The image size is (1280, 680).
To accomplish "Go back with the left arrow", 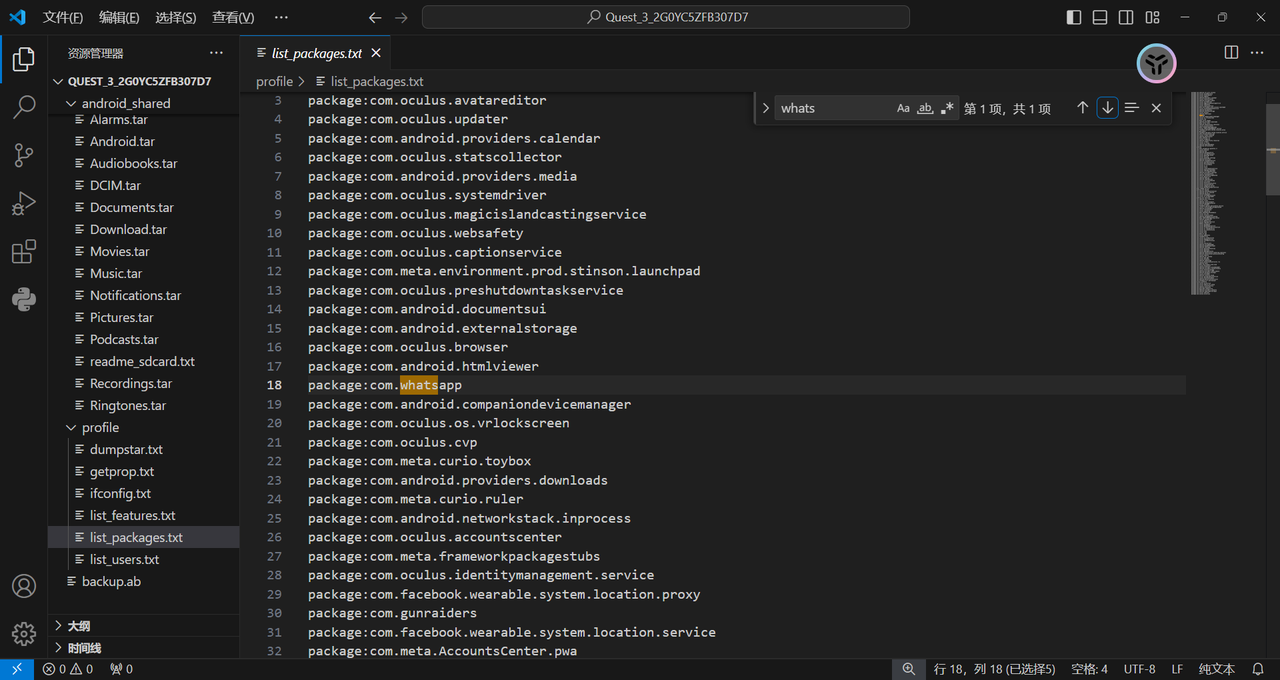I will [x=375, y=17].
